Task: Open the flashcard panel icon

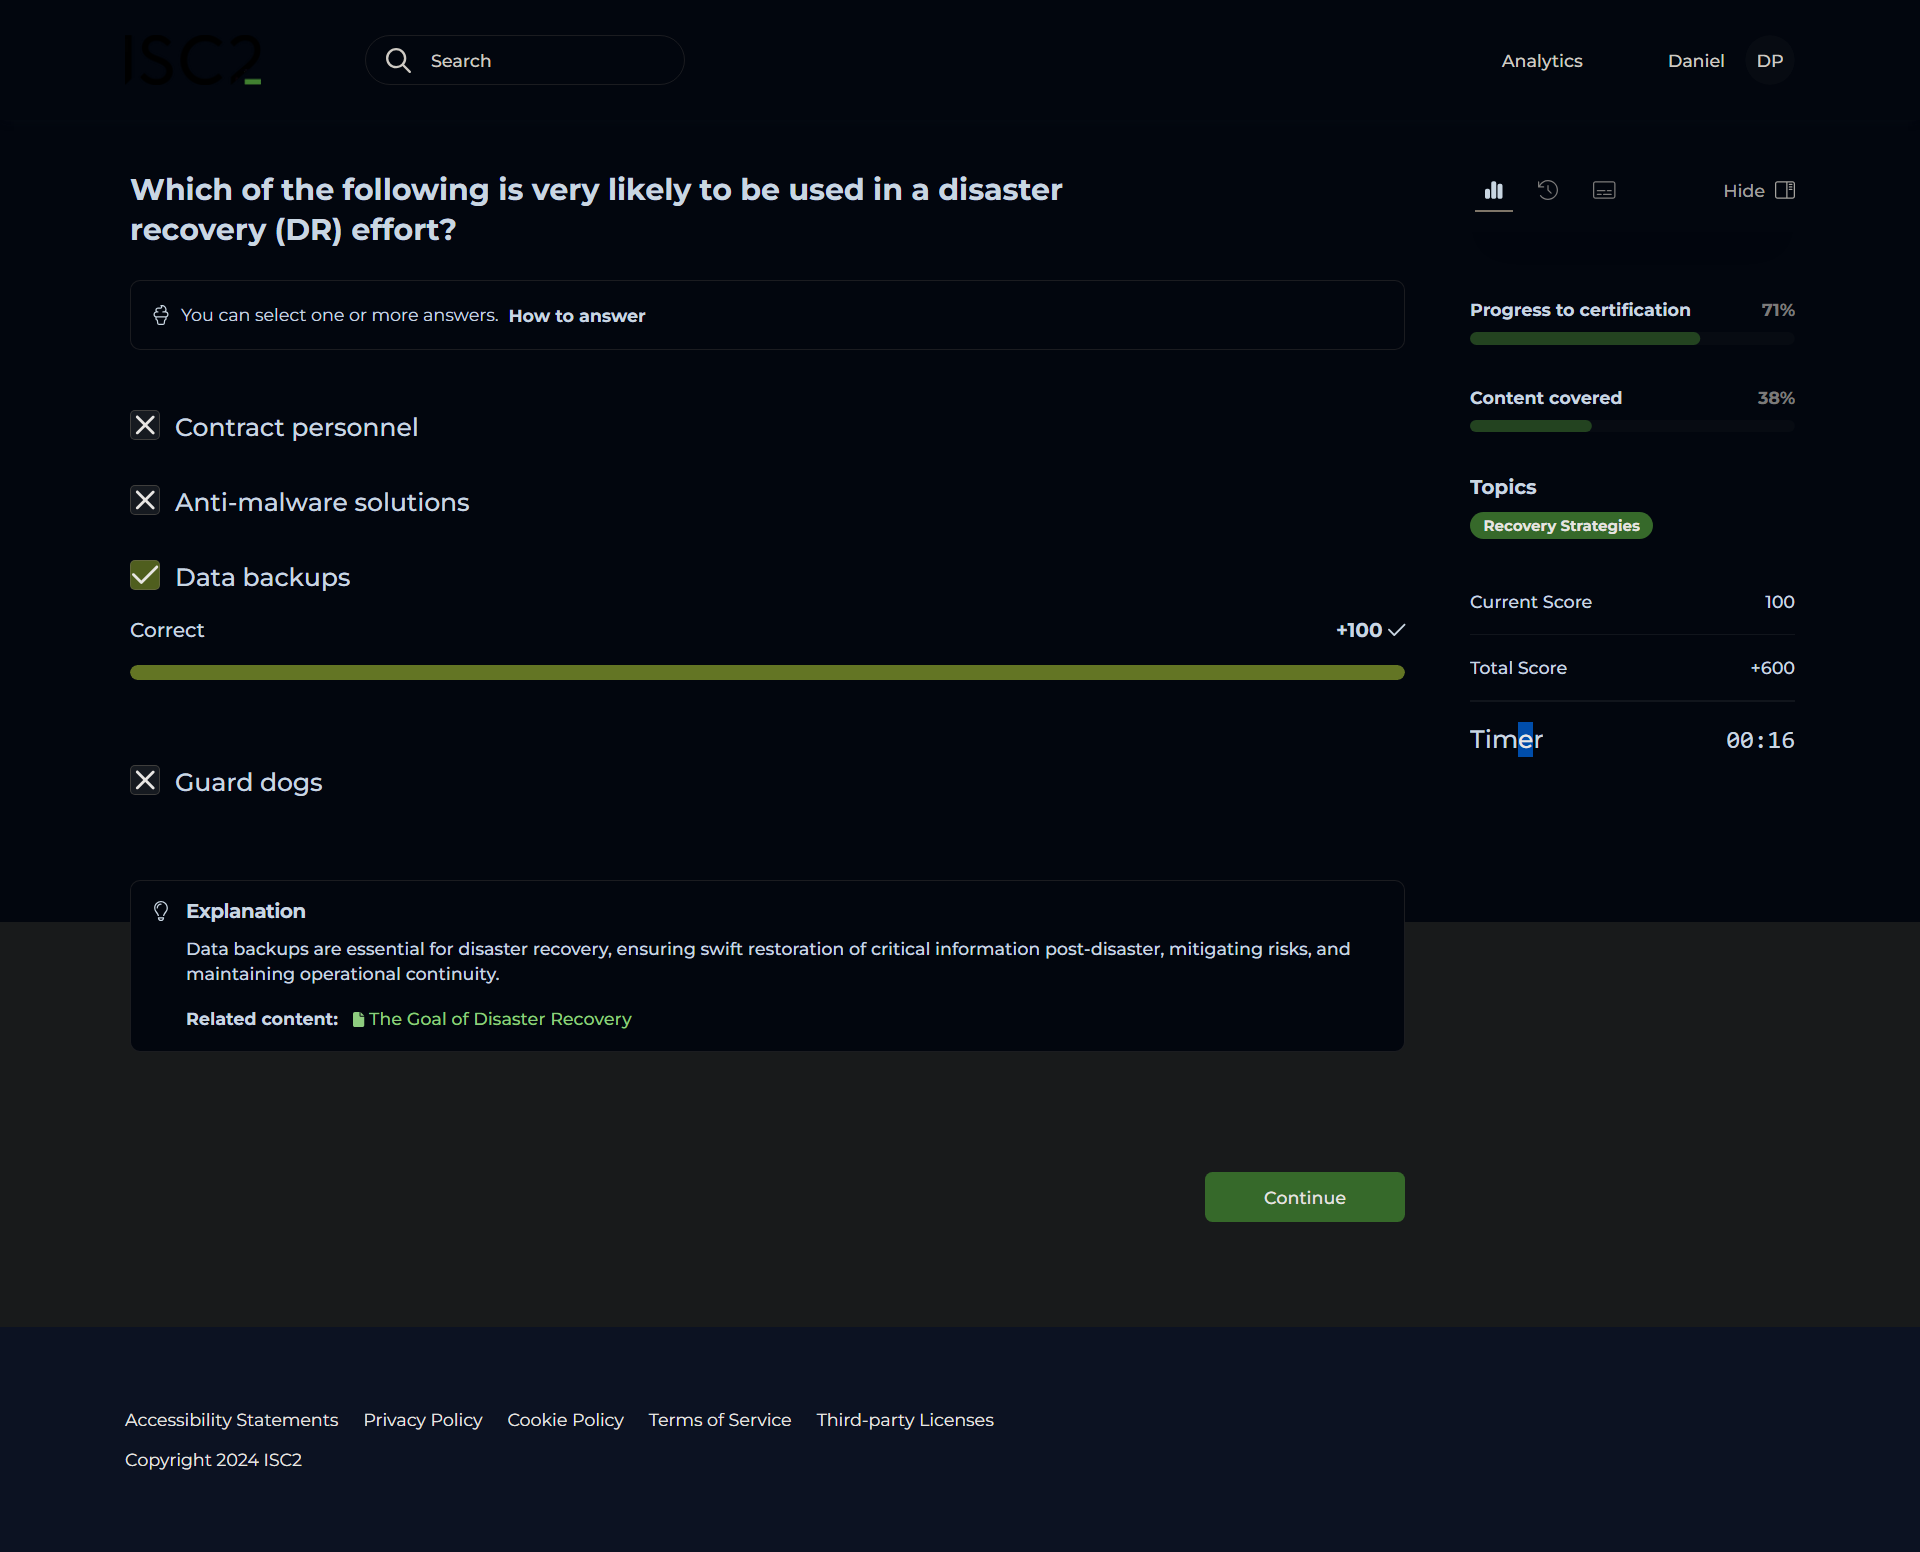Action: point(1603,190)
